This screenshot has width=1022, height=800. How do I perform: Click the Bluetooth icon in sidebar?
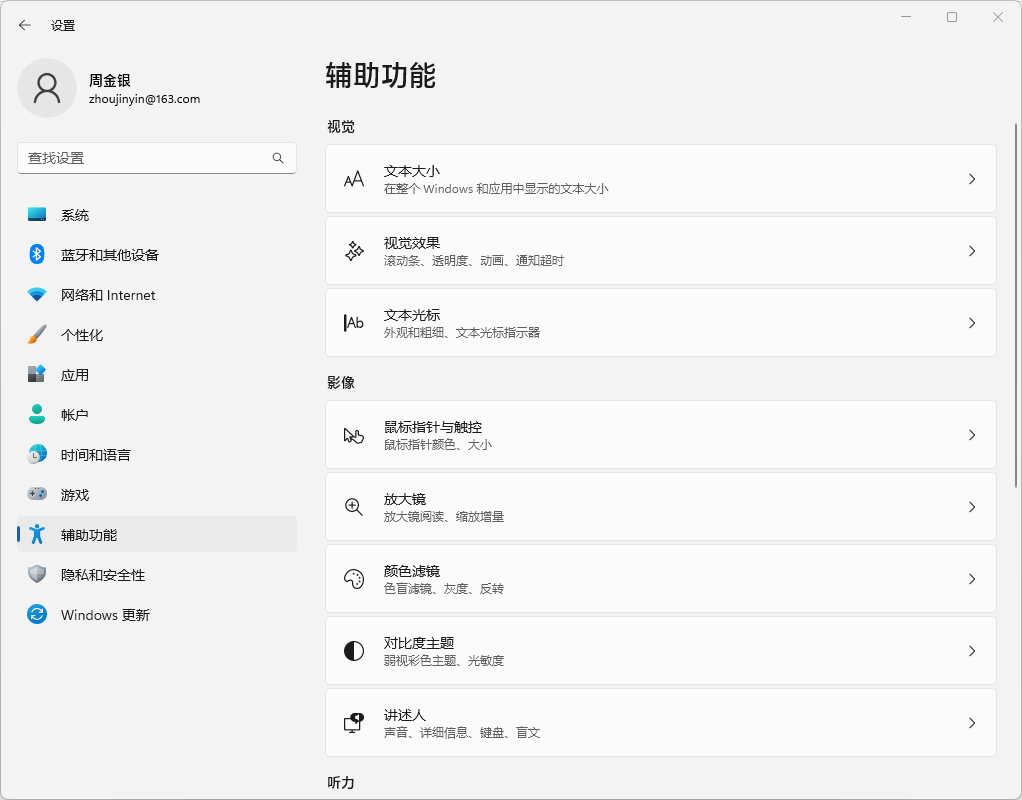[x=37, y=255]
